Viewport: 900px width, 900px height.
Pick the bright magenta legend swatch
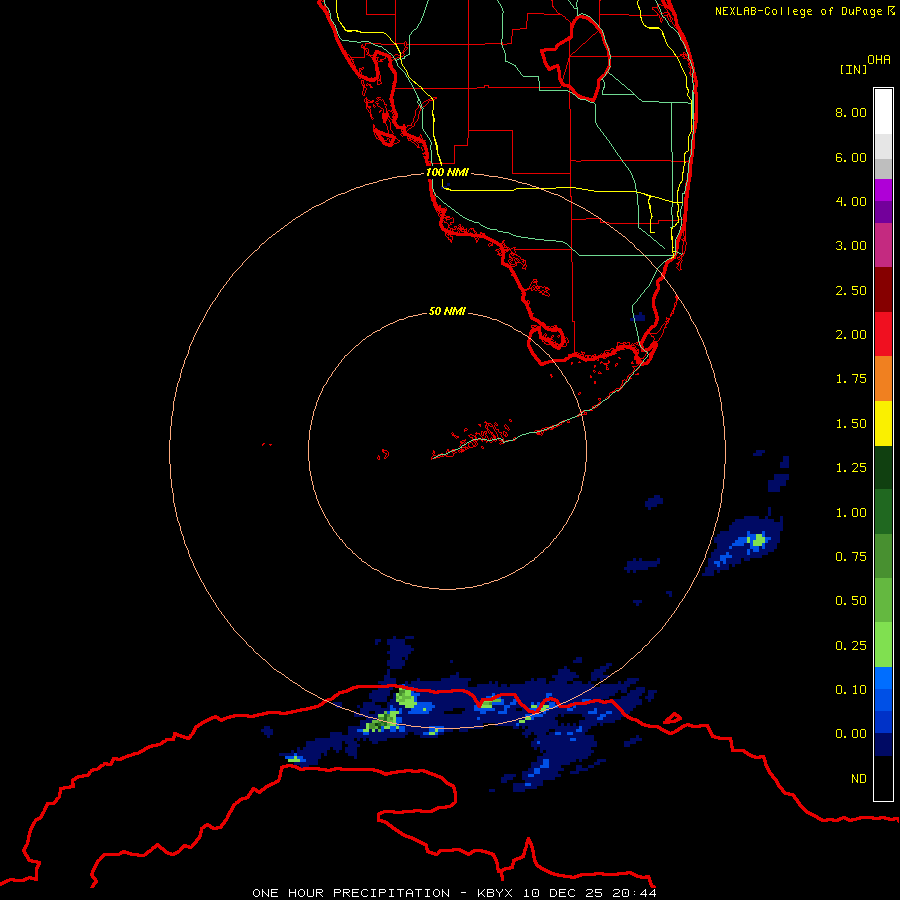coord(883,190)
